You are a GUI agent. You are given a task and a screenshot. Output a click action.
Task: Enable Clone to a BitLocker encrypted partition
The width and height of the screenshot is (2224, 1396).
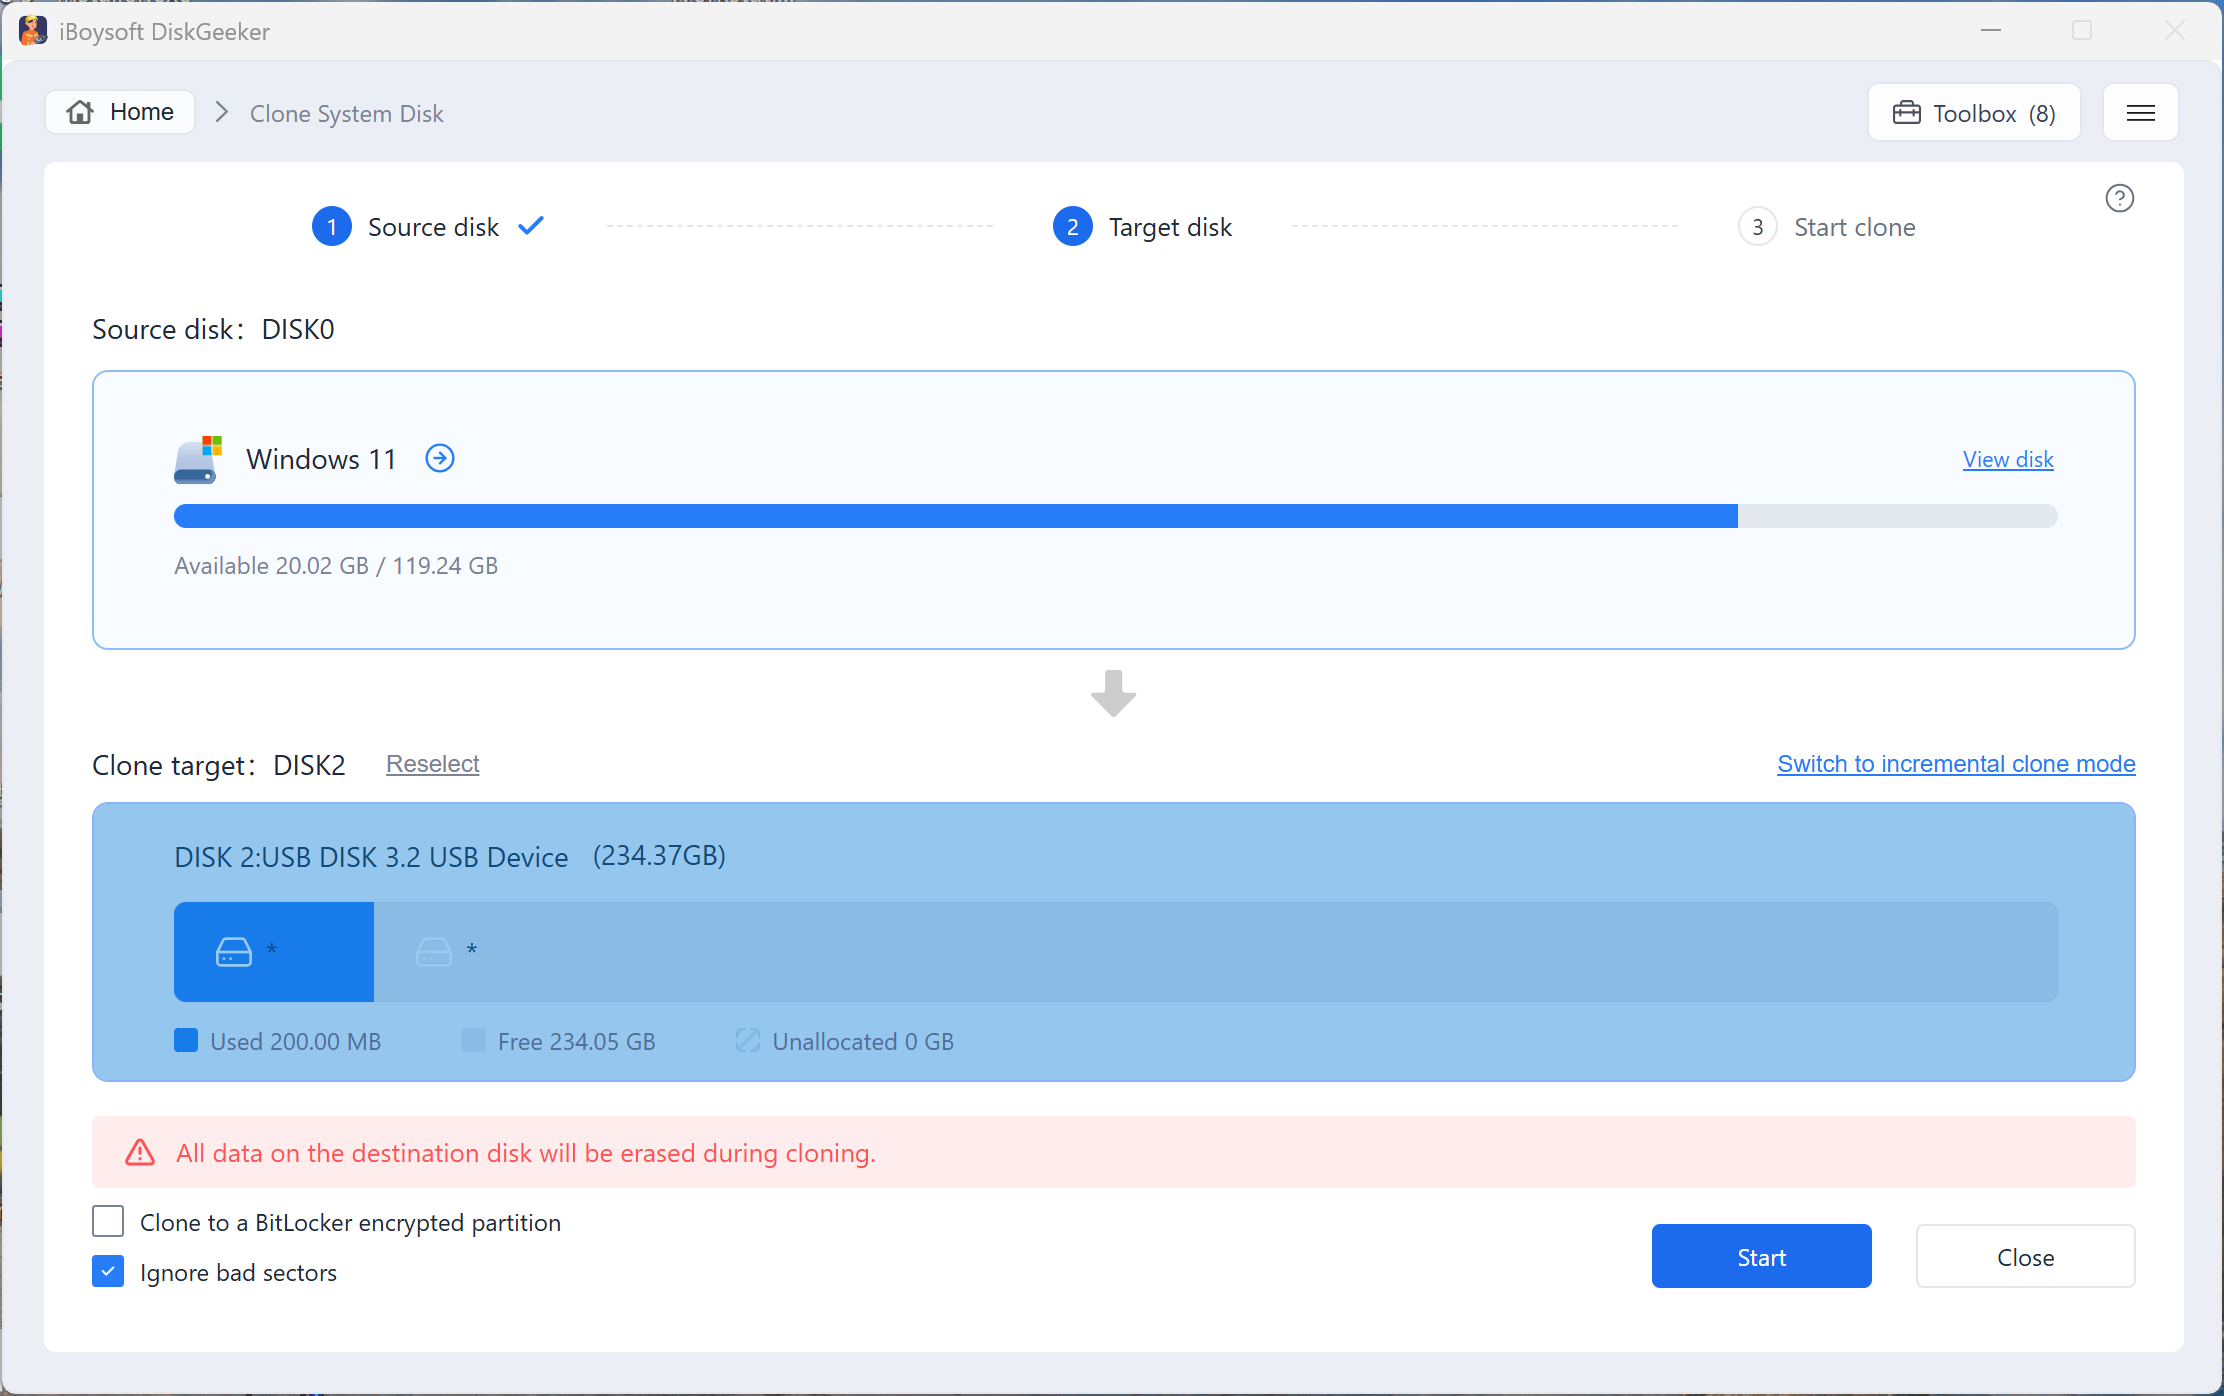point(108,1222)
